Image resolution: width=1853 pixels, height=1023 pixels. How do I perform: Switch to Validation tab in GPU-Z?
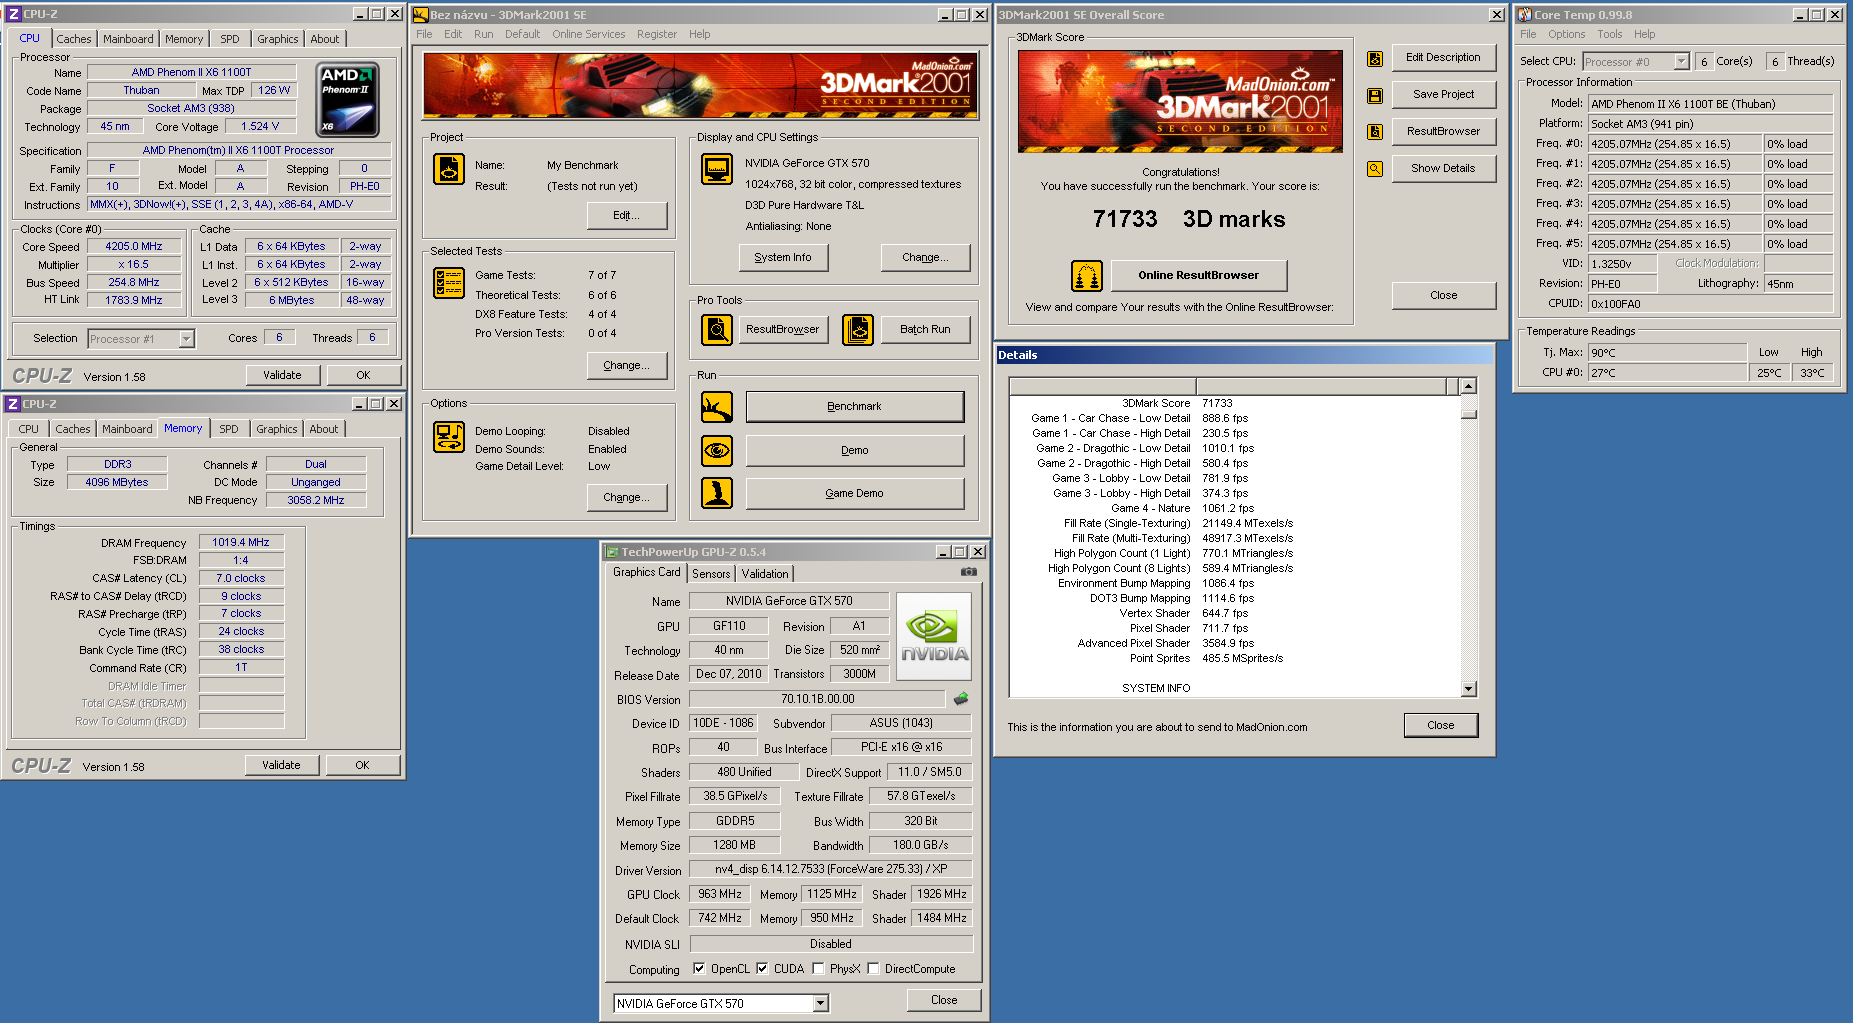point(765,574)
